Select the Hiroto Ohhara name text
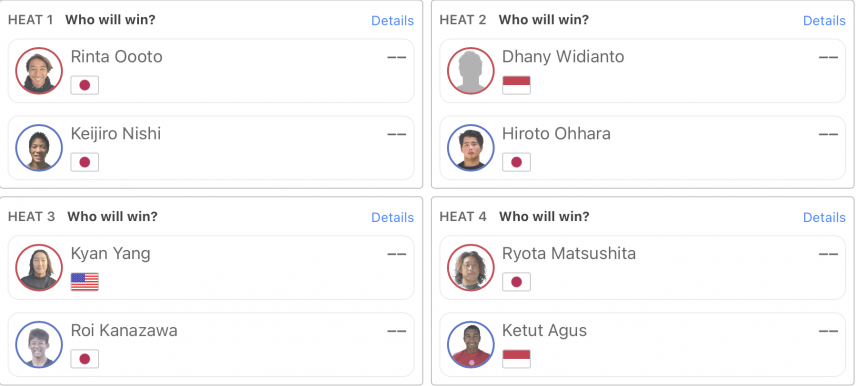Image resolution: width=856 pixels, height=386 pixels. (556, 134)
